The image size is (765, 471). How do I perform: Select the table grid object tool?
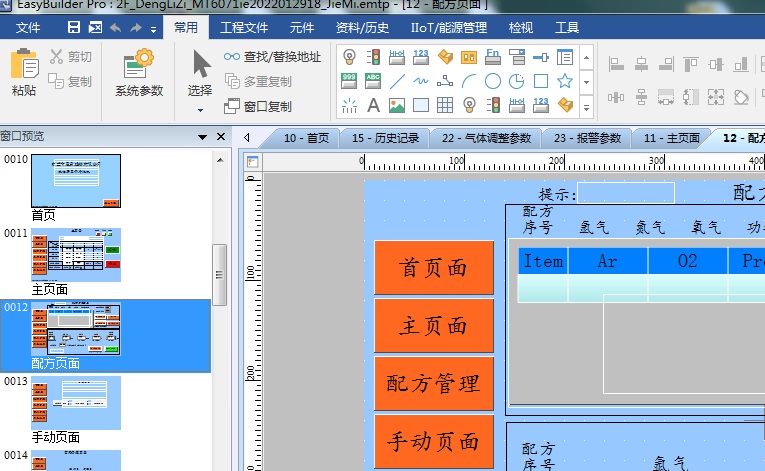(x=445, y=105)
